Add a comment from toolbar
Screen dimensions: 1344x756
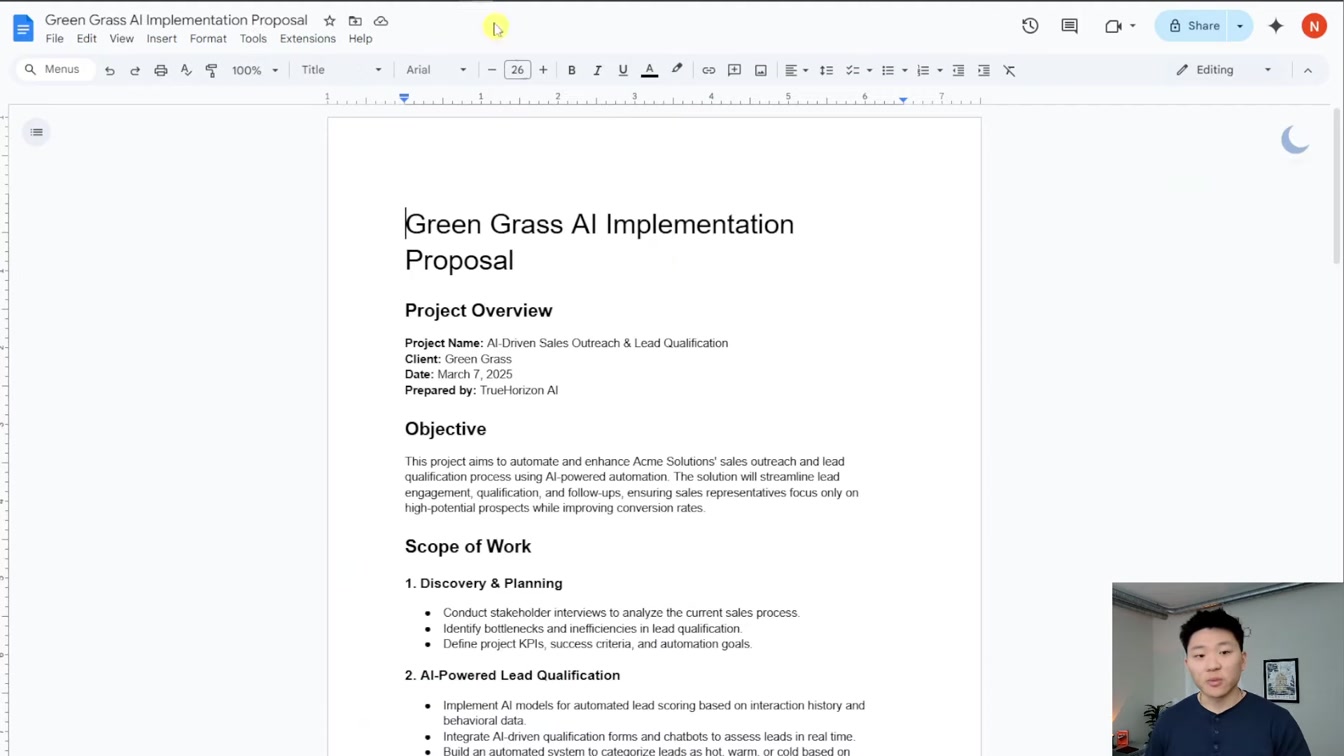[734, 70]
